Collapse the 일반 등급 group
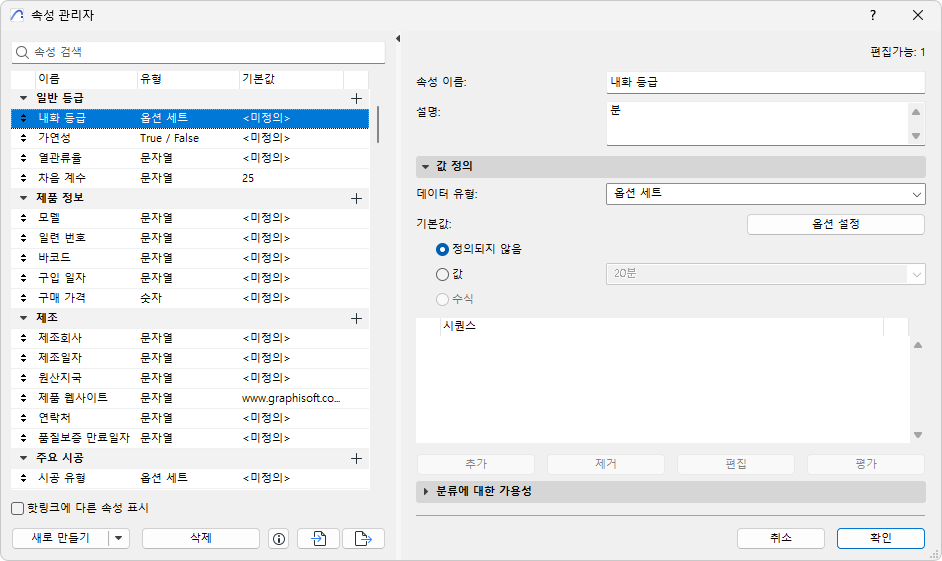Image resolution: width=942 pixels, height=561 pixels. click(23, 98)
